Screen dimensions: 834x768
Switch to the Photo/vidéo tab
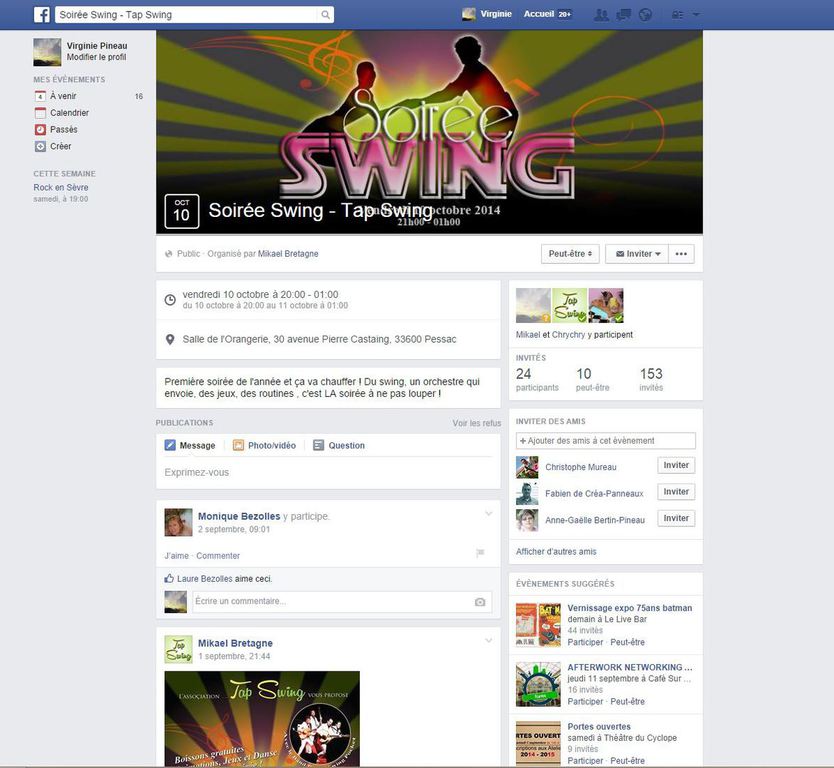[264, 446]
